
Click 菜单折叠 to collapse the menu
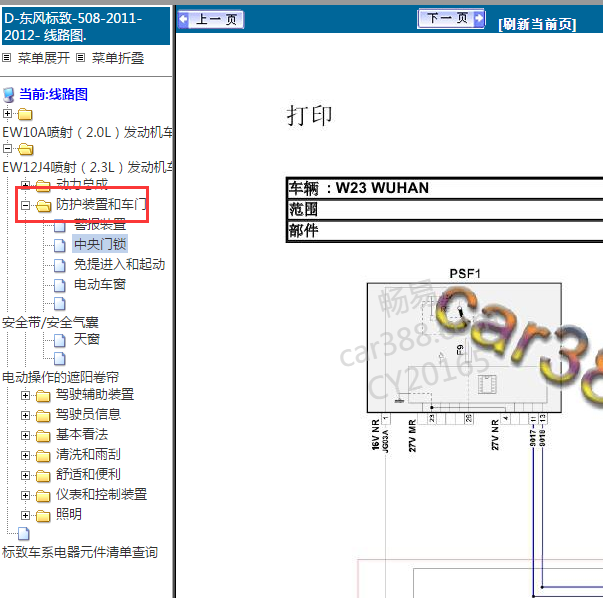tap(118, 58)
